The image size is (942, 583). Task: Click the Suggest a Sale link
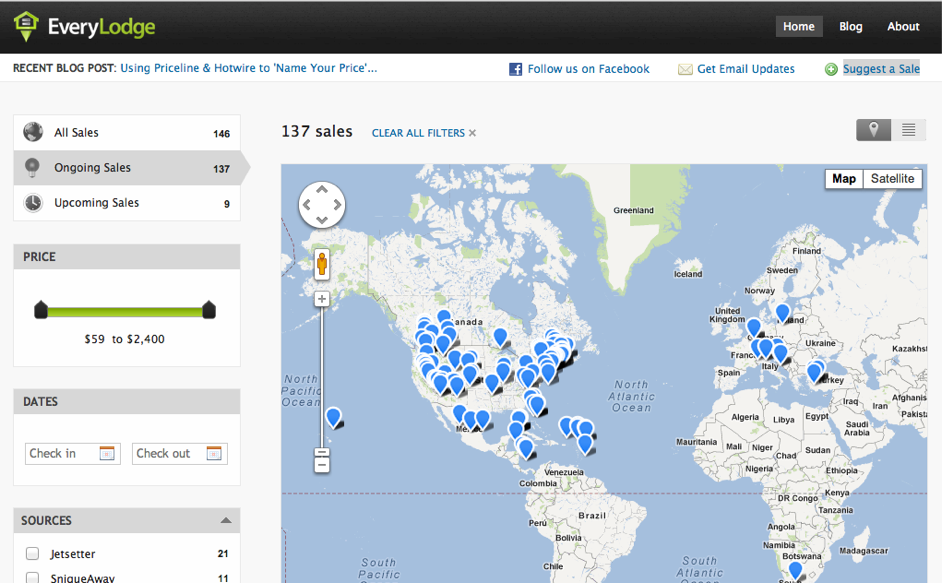[x=880, y=69]
